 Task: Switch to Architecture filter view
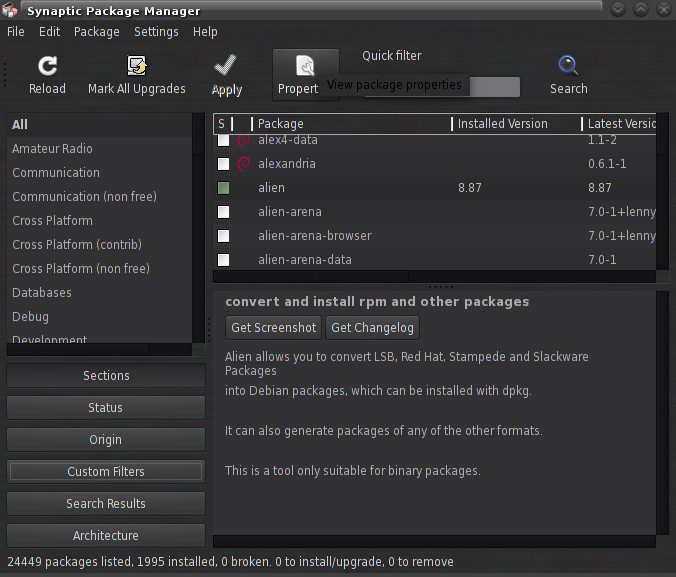click(x=106, y=535)
